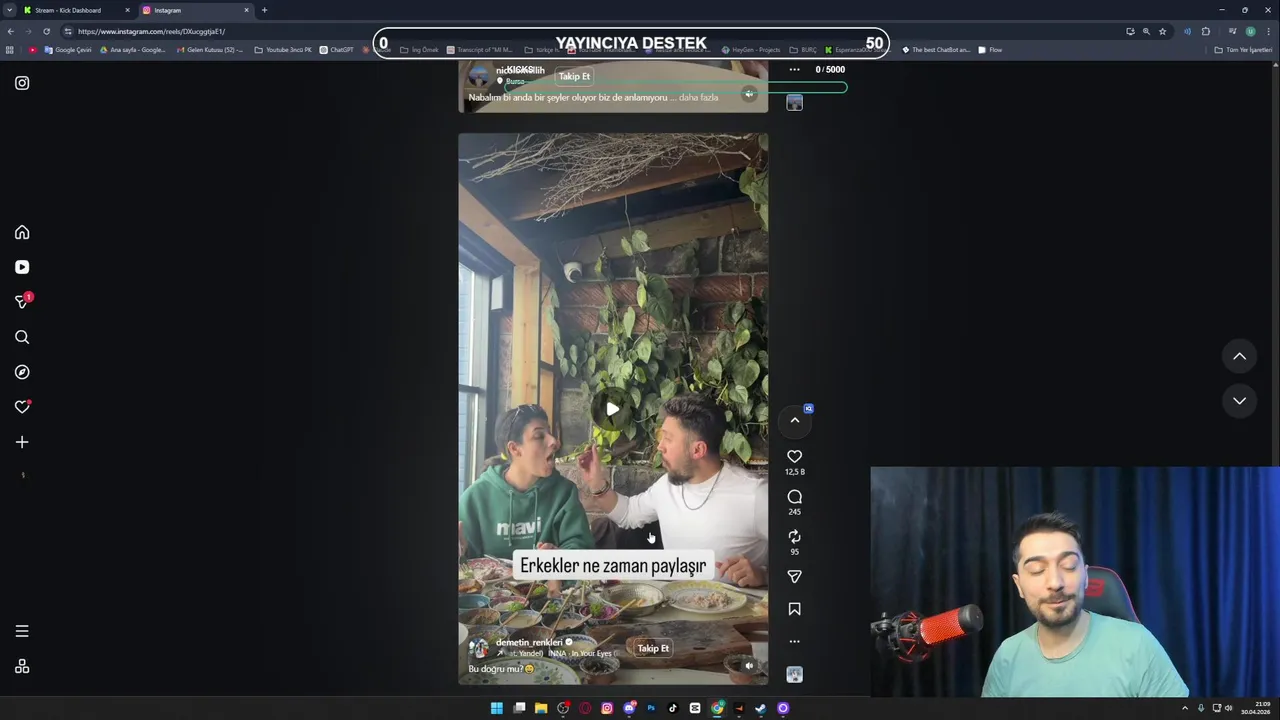Toggle sound on the upper reel
The height and width of the screenshot is (720, 1280).
[749, 94]
